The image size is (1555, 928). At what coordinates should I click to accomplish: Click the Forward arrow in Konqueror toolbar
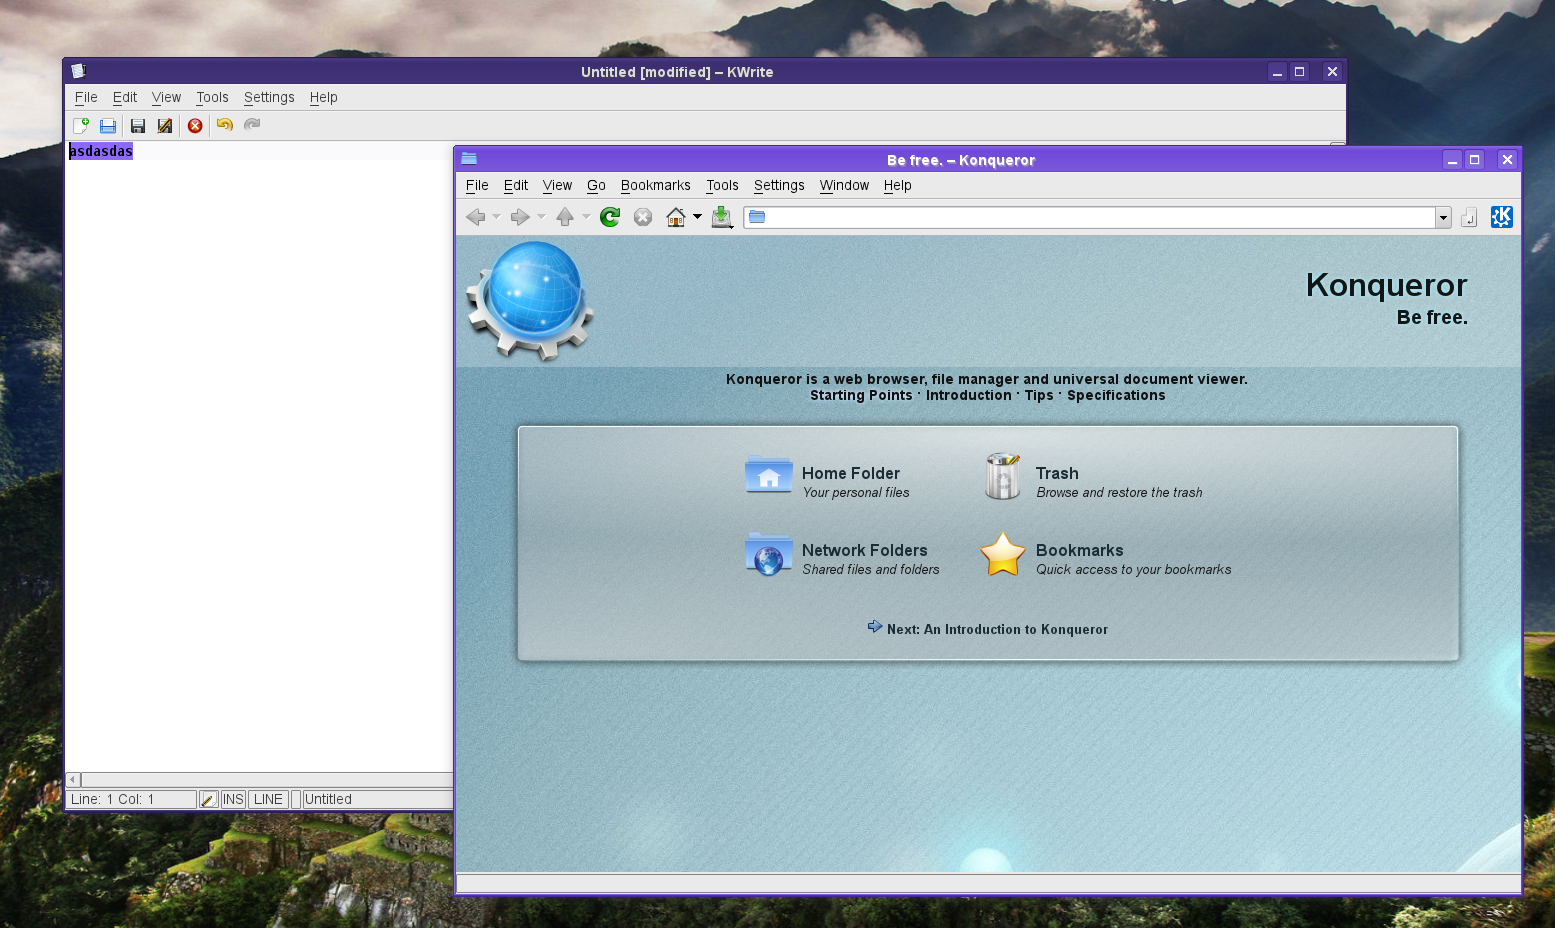(x=520, y=217)
